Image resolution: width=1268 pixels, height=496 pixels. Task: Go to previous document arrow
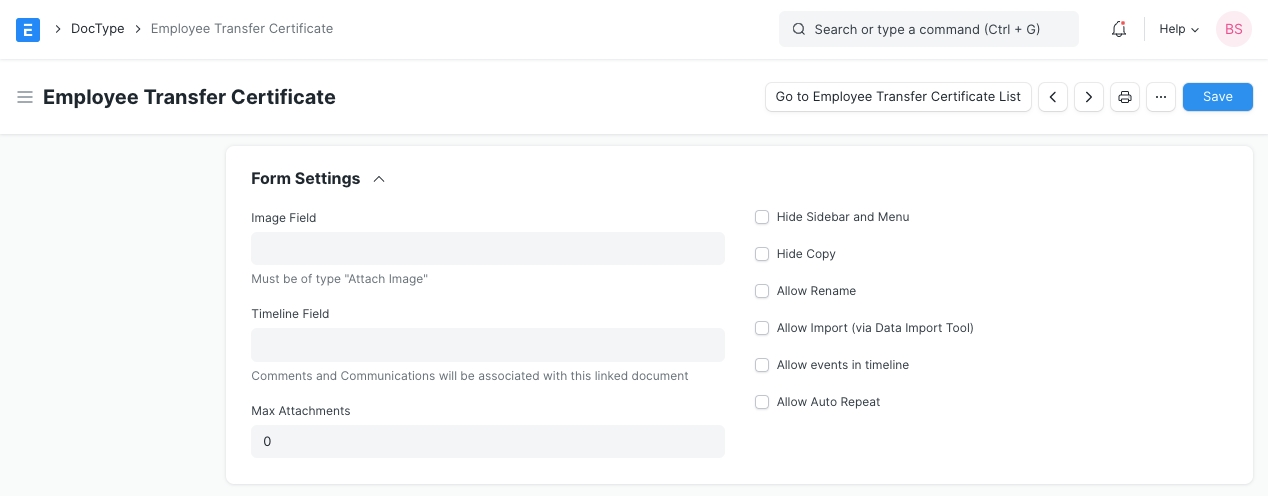(x=1053, y=97)
